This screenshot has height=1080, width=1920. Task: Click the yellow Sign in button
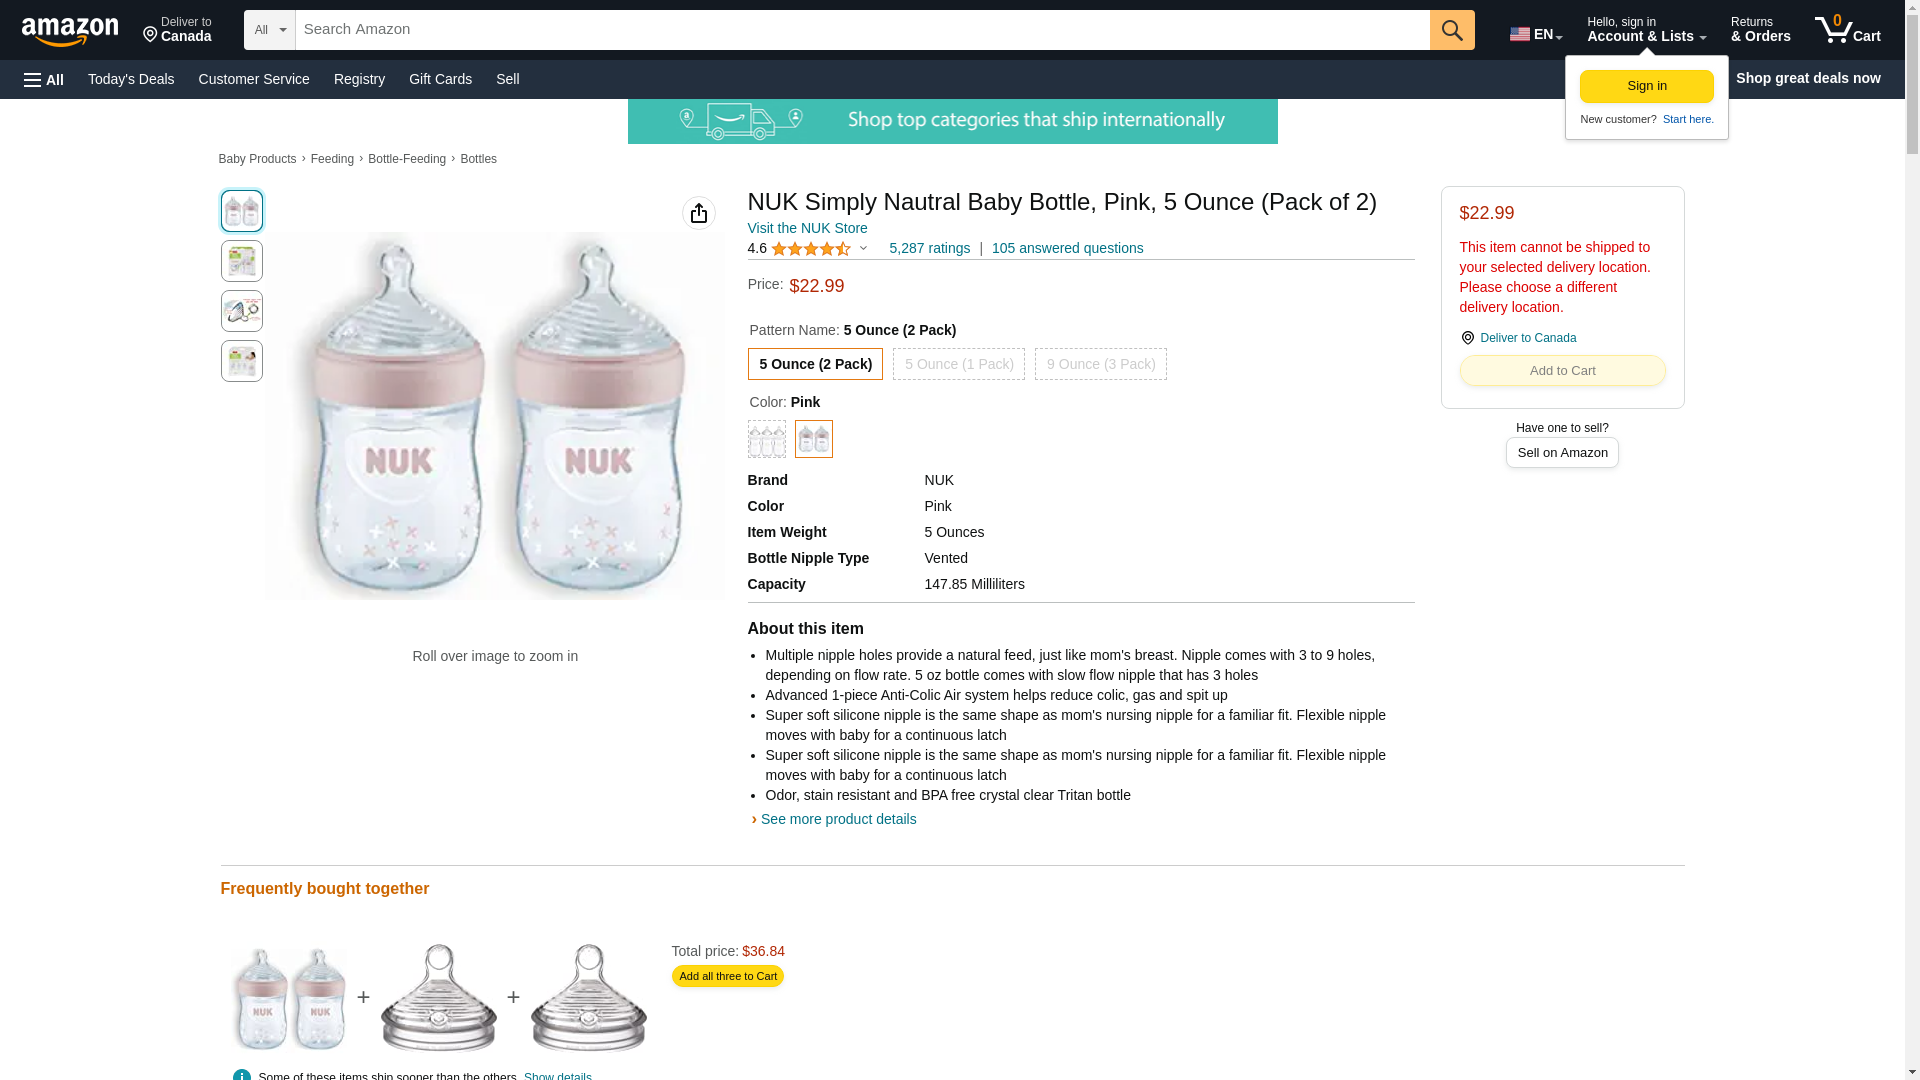tap(1646, 86)
